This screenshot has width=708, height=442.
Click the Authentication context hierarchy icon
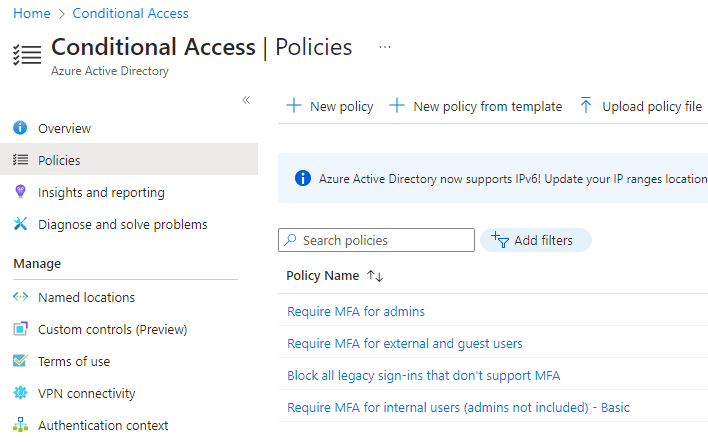click(20, 425)
